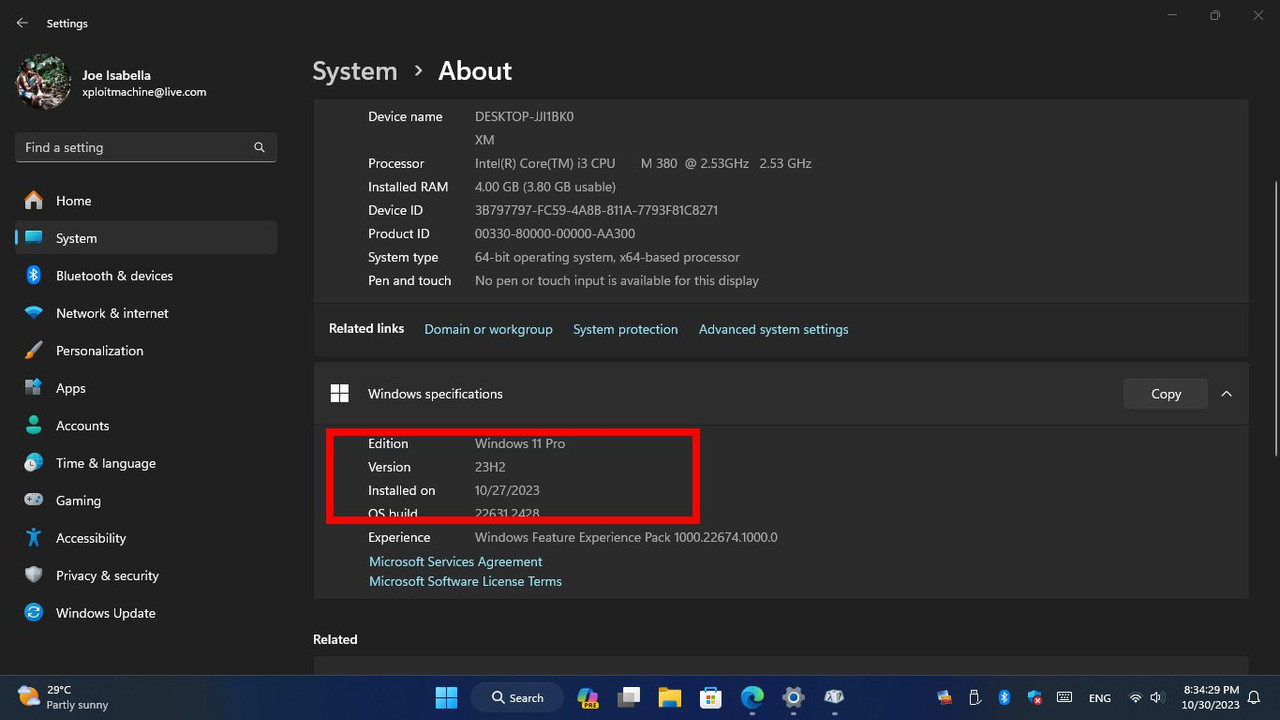This screenshot has width=1280, height=720.
Task: Open Bluetooth & devices settings
Action: point(146,275)
